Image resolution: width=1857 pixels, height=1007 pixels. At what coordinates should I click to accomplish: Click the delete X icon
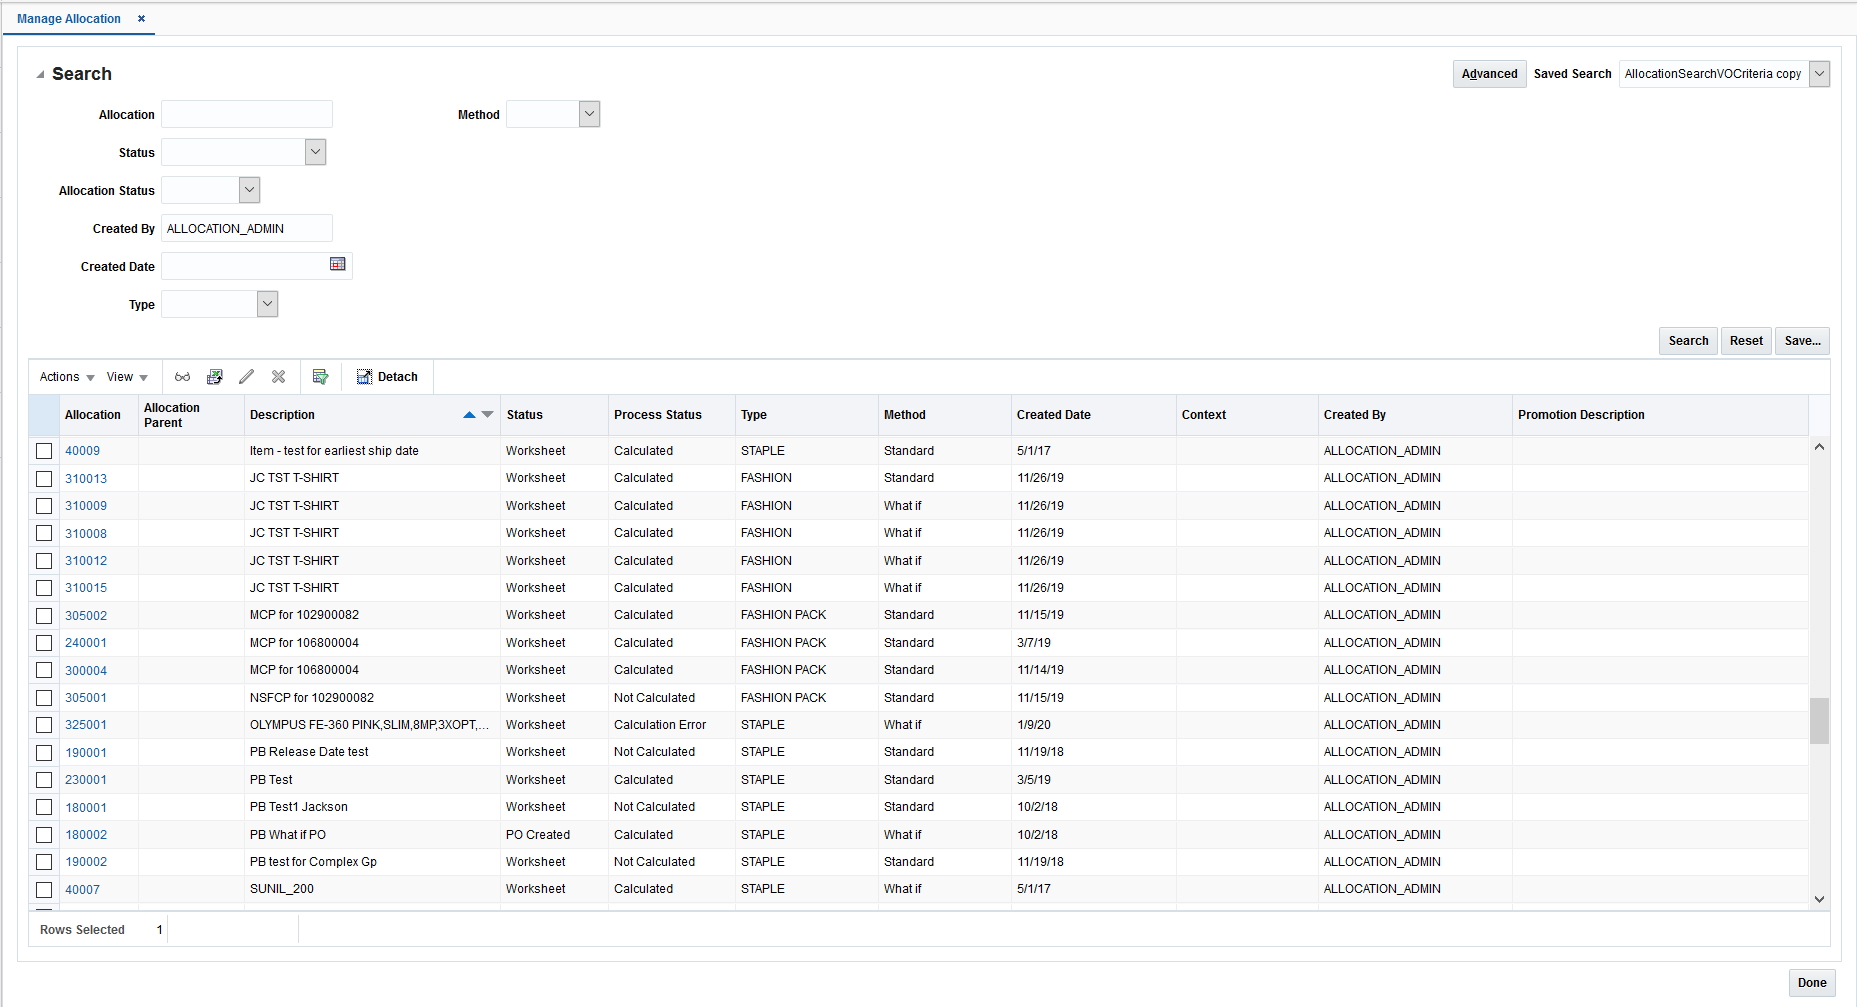pos(279,377)
